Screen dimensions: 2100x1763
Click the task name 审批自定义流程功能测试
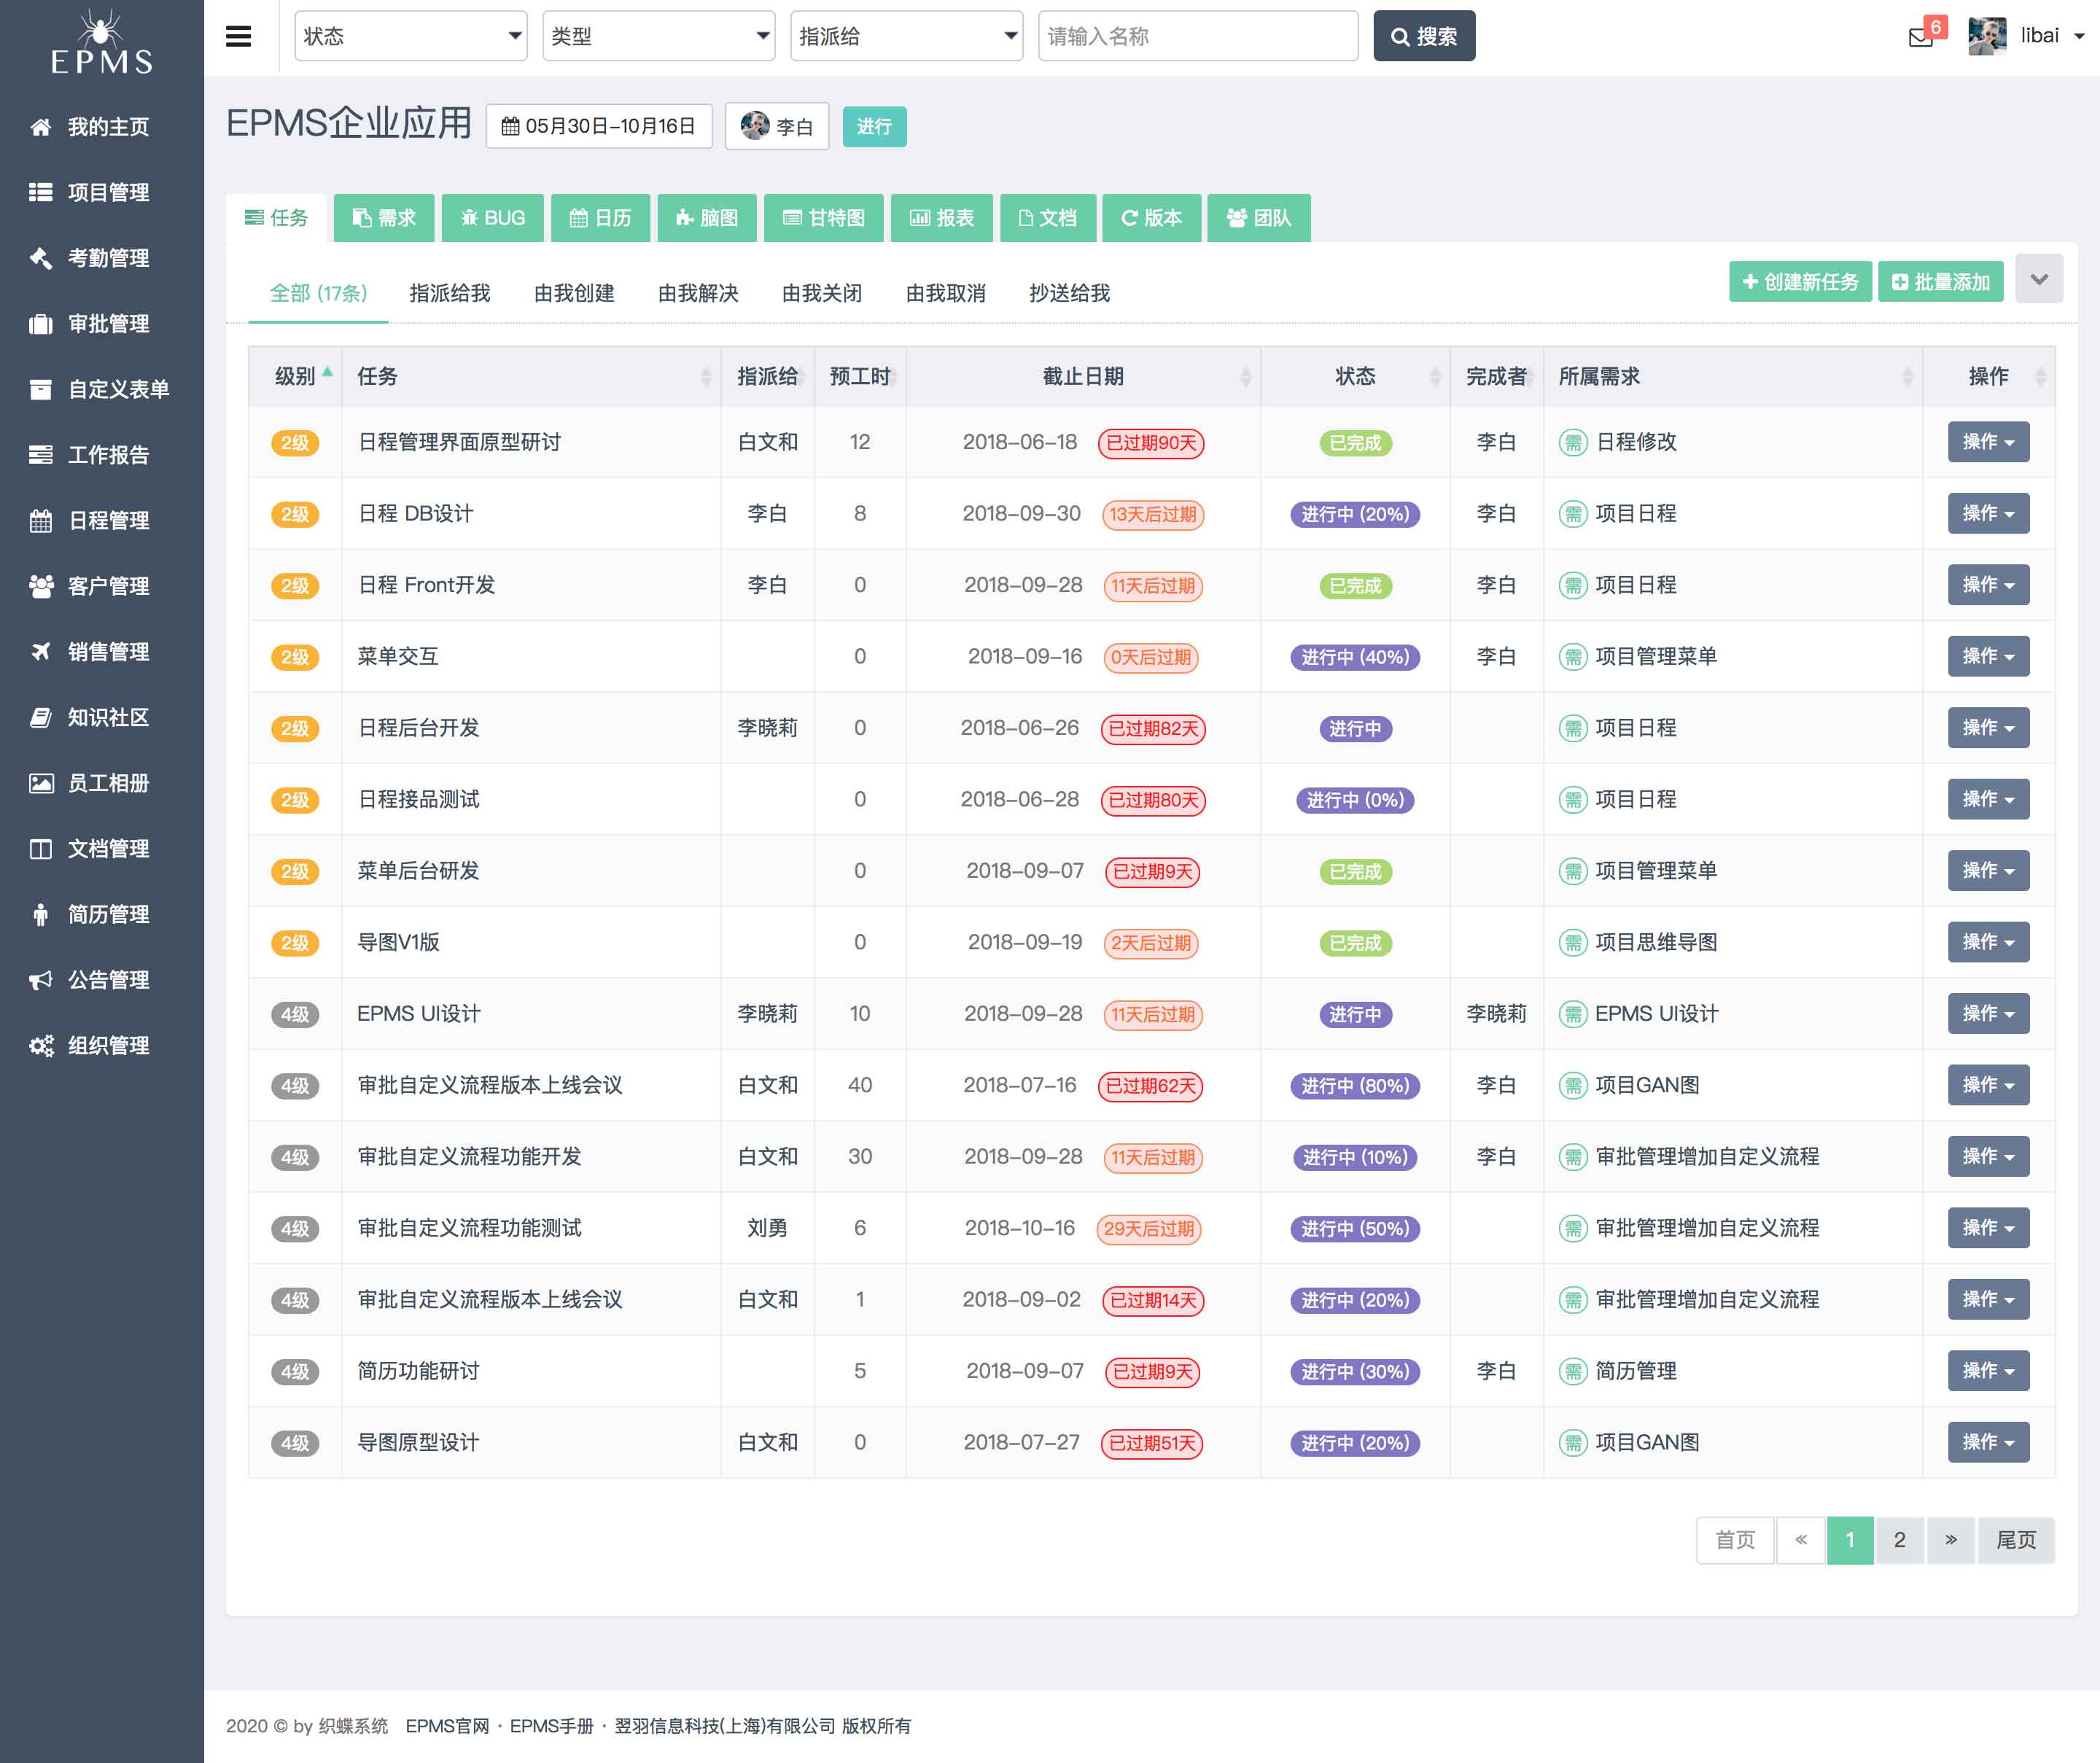point(470,1228)
